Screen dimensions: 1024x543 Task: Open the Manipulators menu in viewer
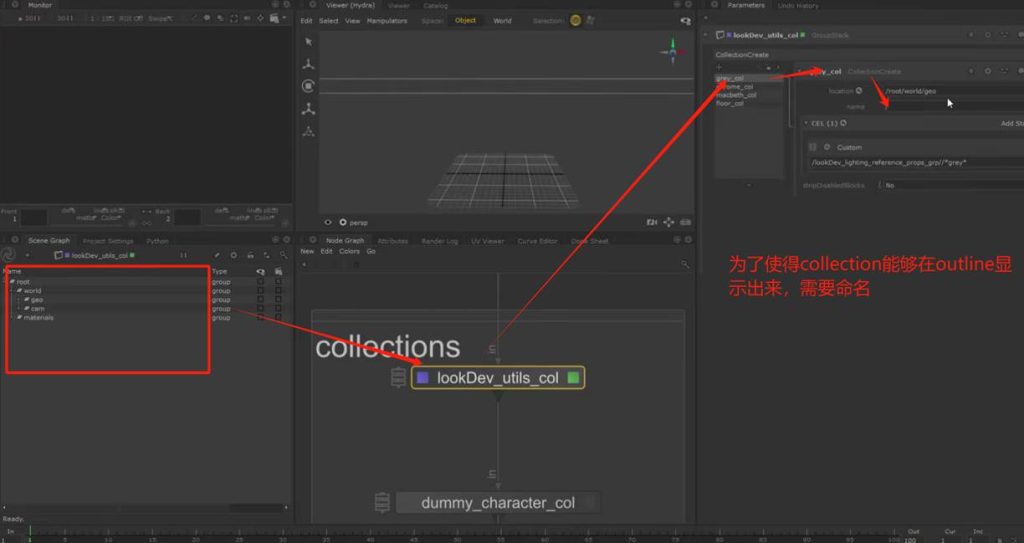pos(386,21)
